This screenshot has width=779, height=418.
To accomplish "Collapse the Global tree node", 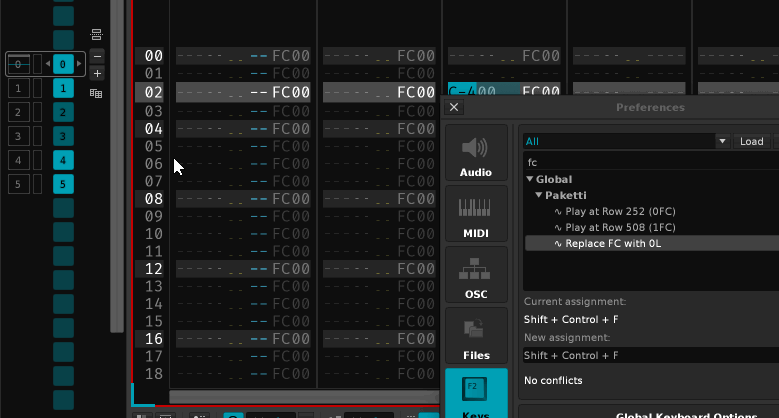I will click(530, 180).
